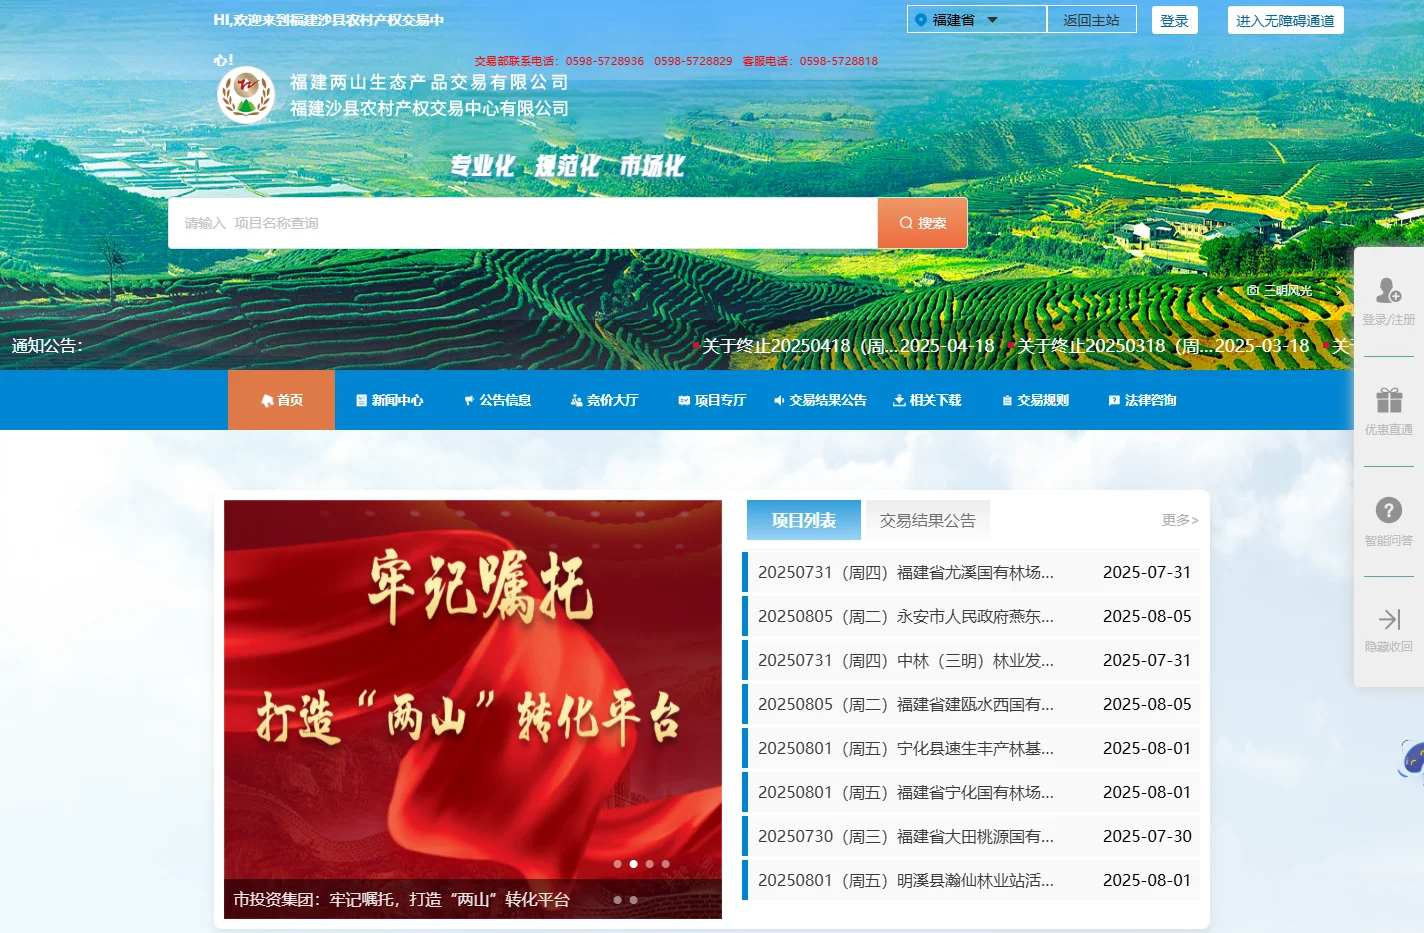Open 交易规则 navigation item
Screen dimensions: 1424x933
coord(1035,400)
